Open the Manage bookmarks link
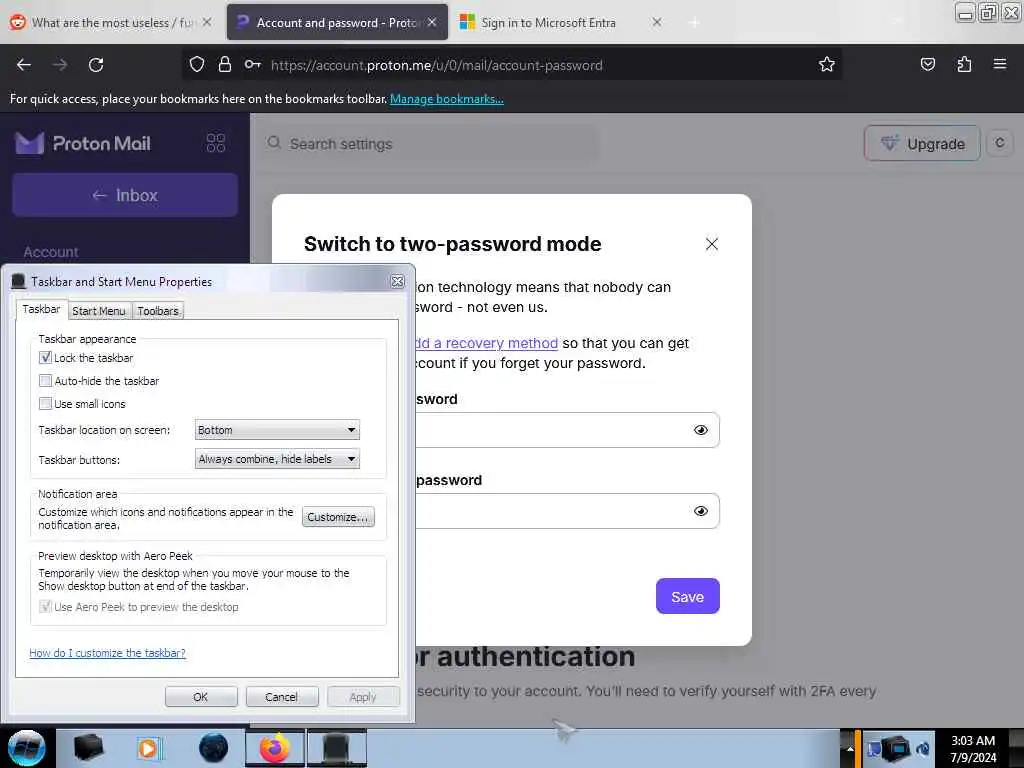 (447, 99)
